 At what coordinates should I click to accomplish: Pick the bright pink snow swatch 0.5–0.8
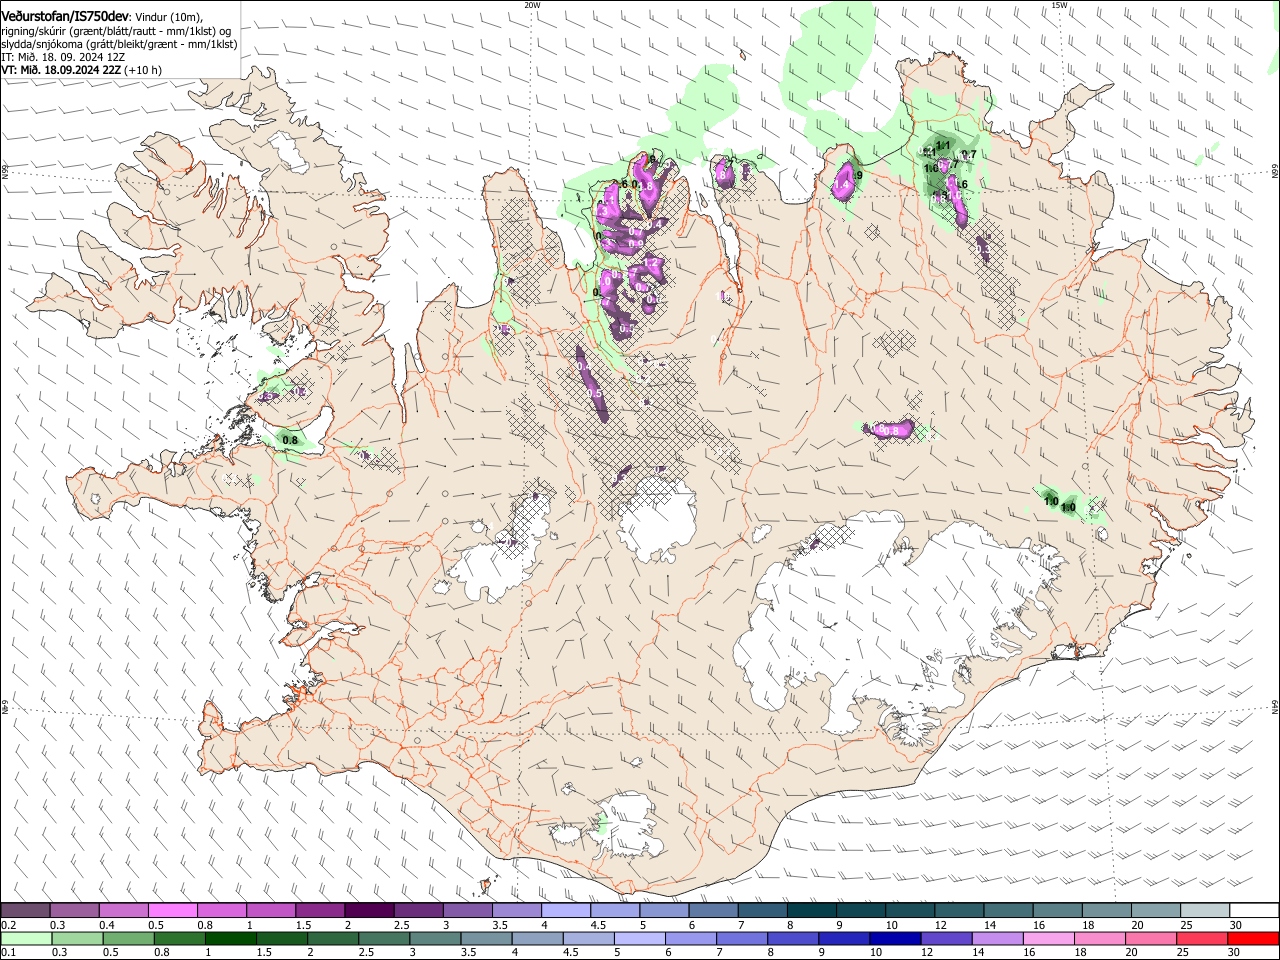172,911
